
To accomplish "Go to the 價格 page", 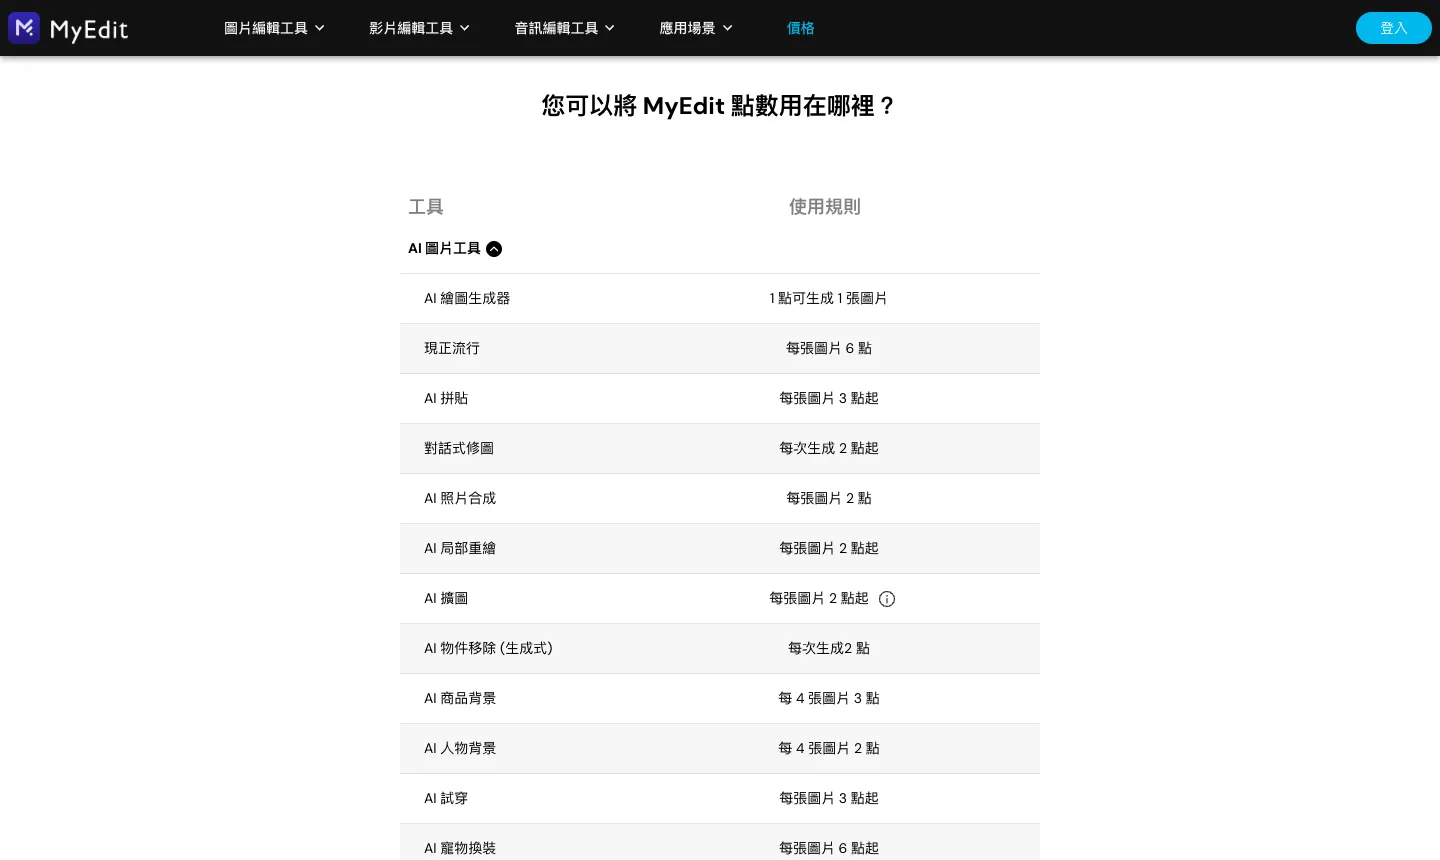I will (x=801, y=28).
